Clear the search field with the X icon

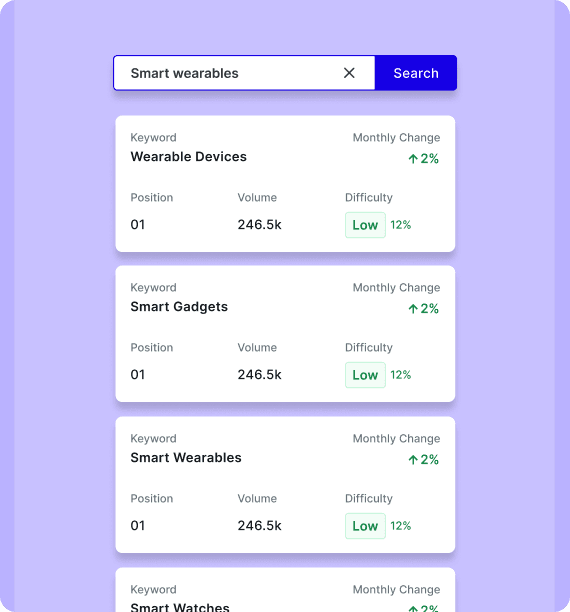[349, 73]
